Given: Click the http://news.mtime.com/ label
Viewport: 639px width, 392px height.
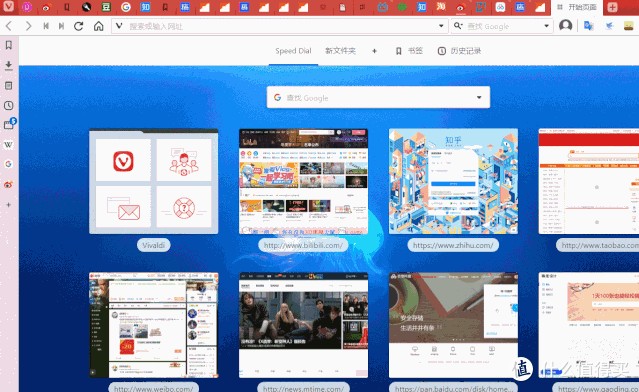Looking at the screenshot, I should pyautogui.click(x=303, y=388).
